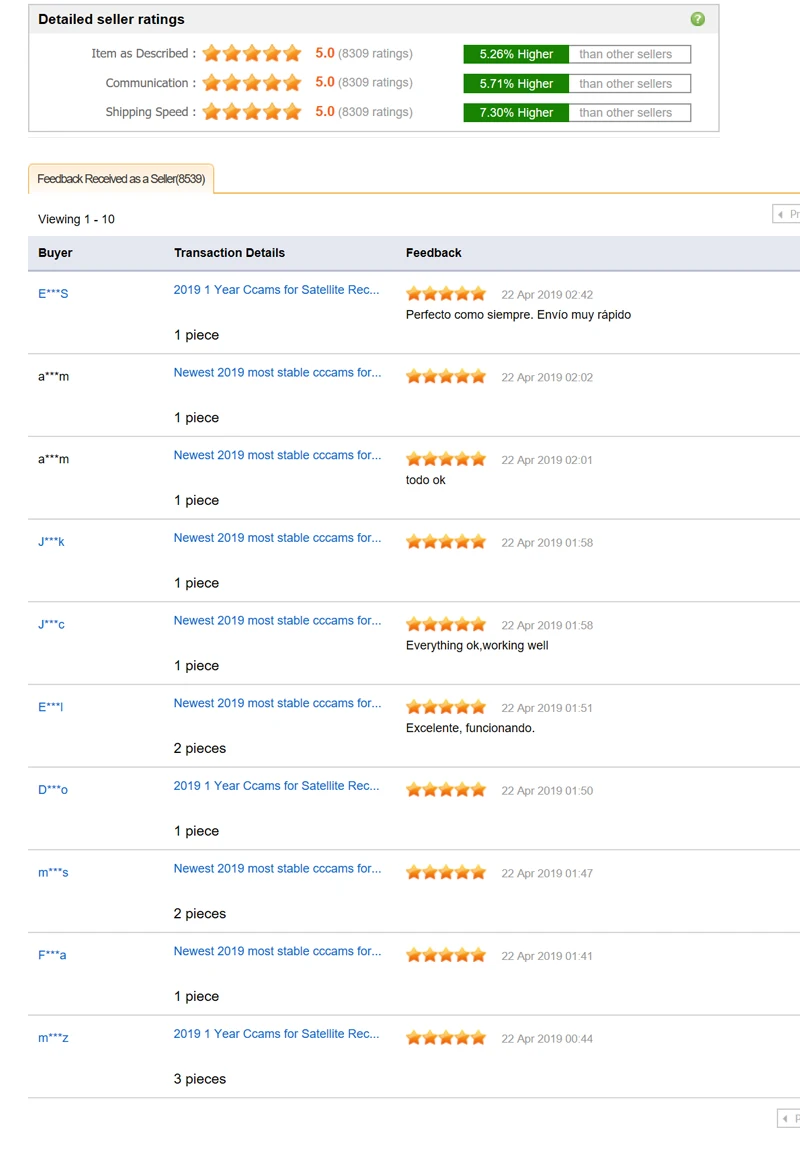800x1149 pixels.
Task: Select the Feedback Received as a Seller tab
Action: 121,179
